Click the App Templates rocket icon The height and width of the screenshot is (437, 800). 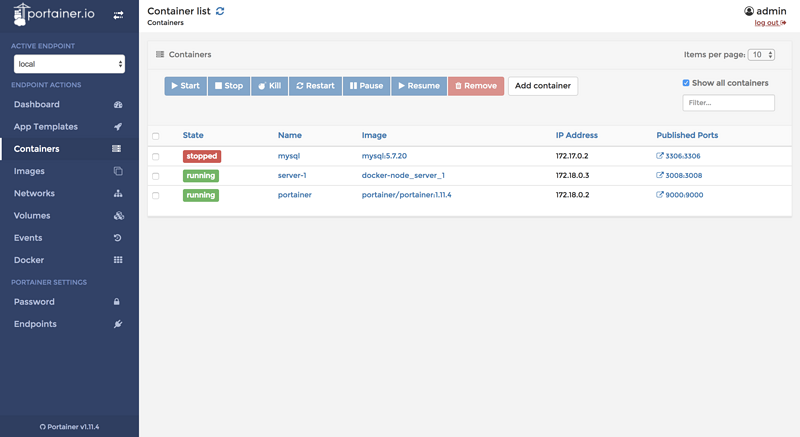[x=118, y=127]
